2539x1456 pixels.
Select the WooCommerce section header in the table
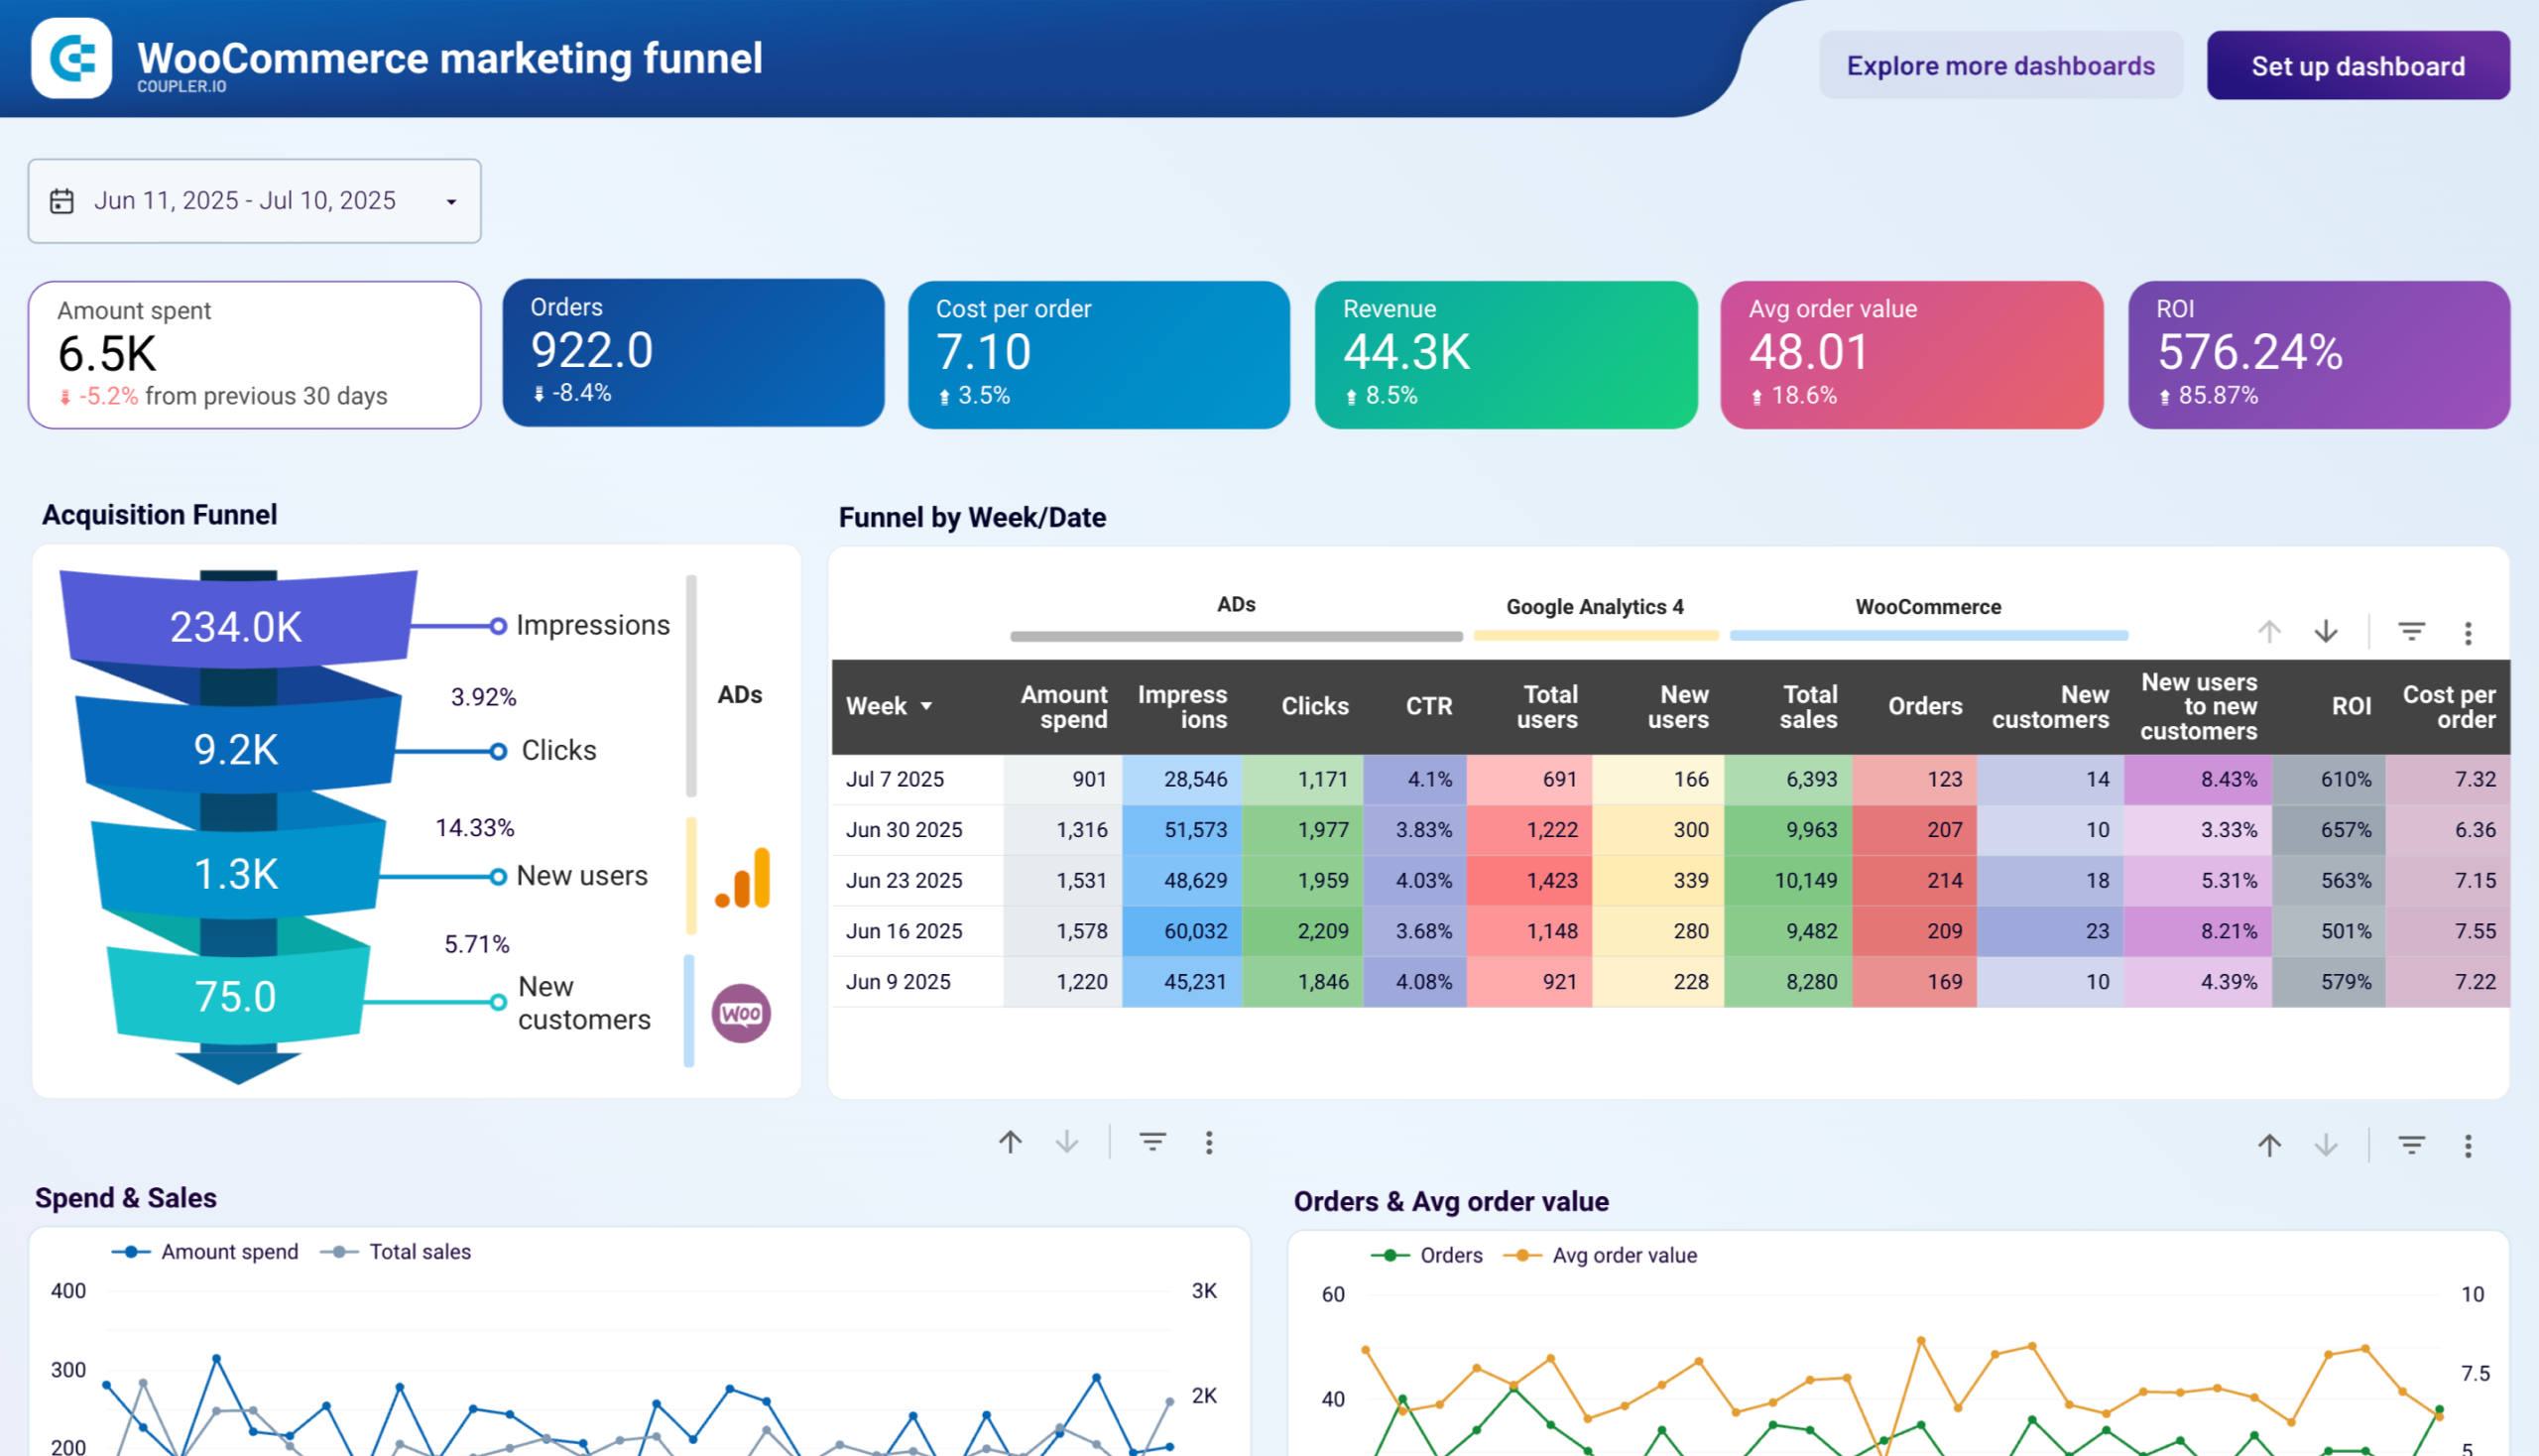1929,606
